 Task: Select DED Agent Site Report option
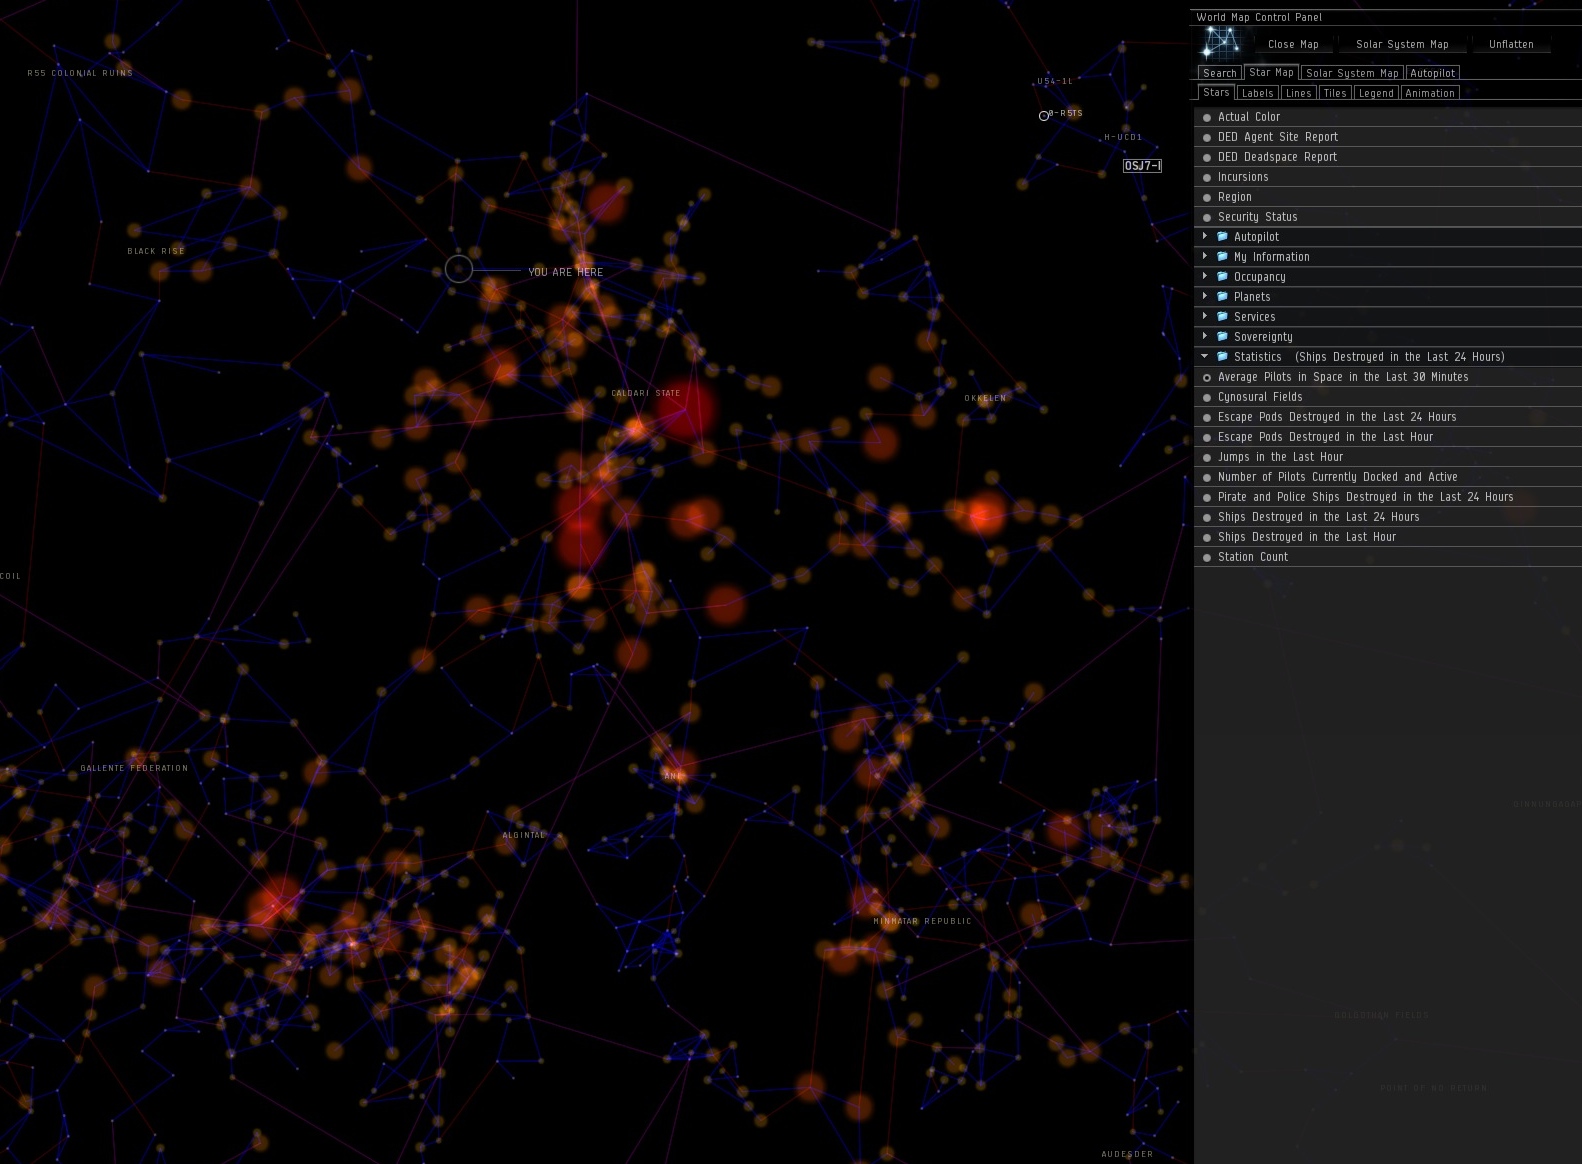[1388, 137]
